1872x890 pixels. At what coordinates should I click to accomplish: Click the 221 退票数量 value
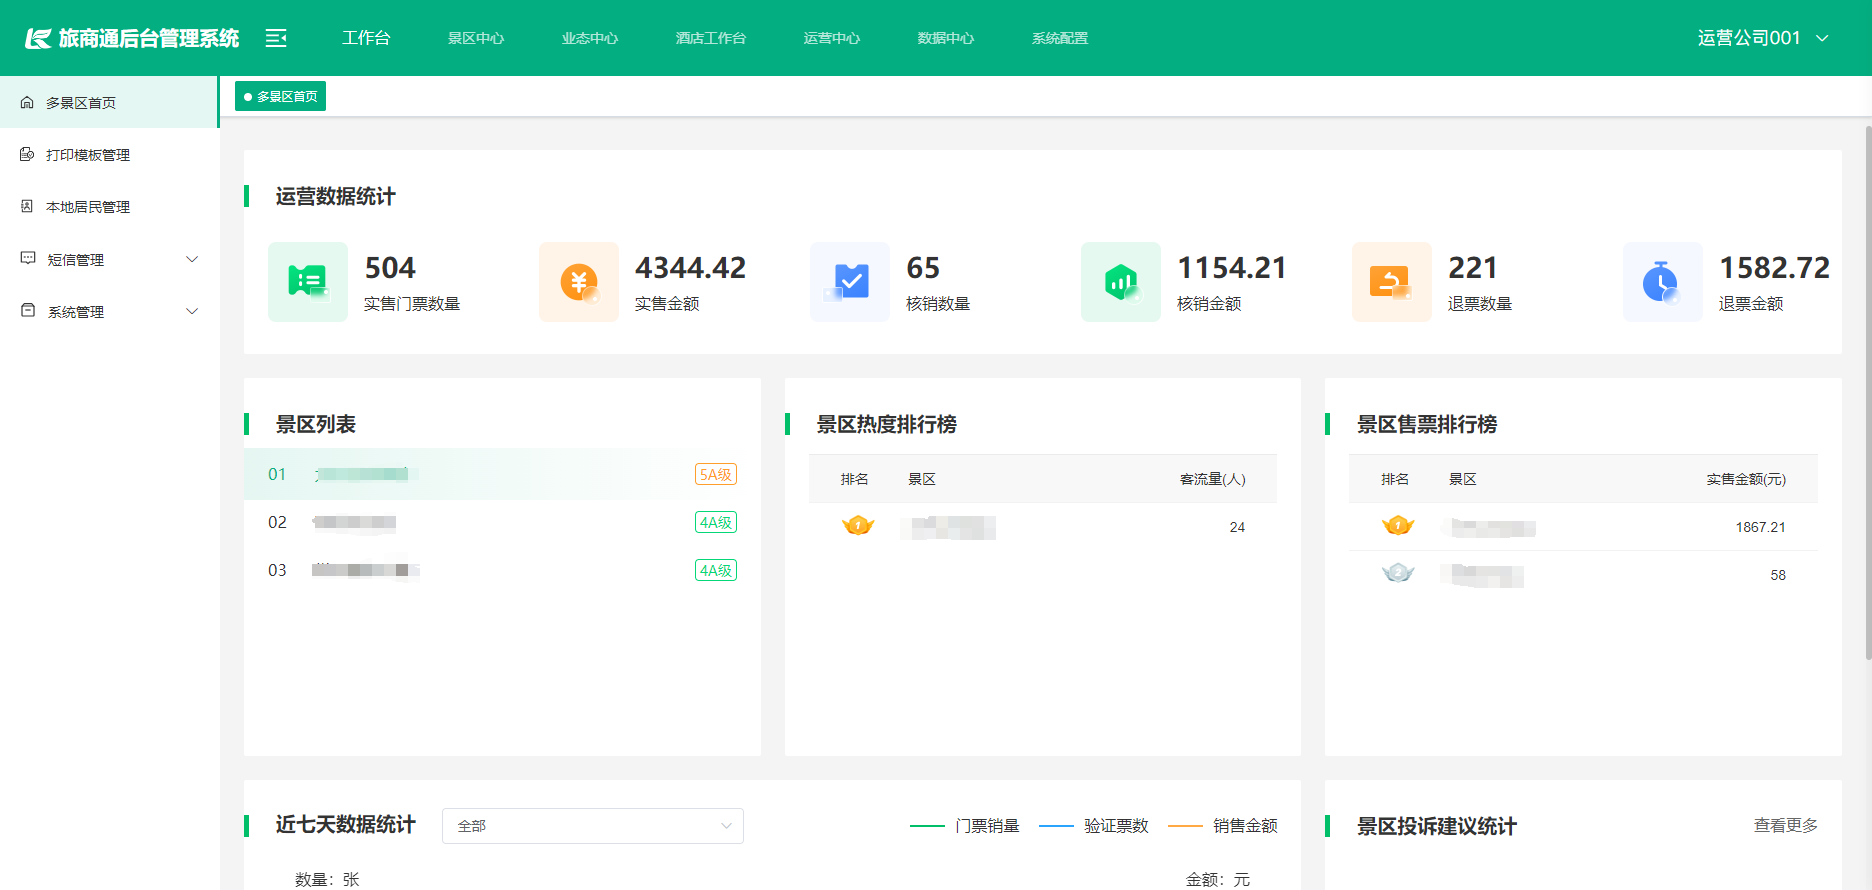coord(1473,268)
